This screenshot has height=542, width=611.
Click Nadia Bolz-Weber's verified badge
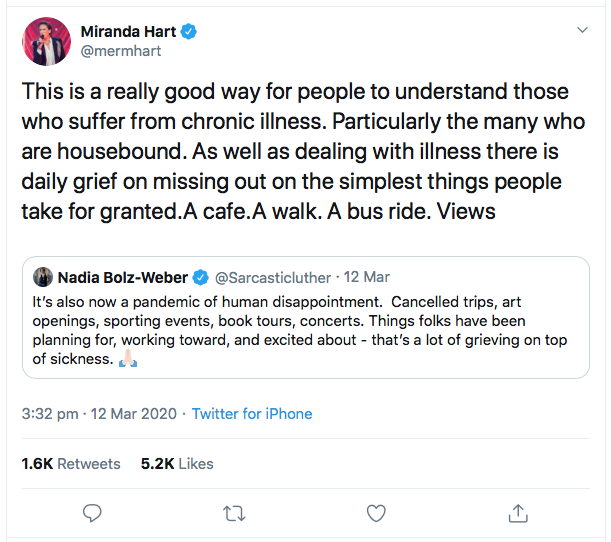[x=201, y=277]
